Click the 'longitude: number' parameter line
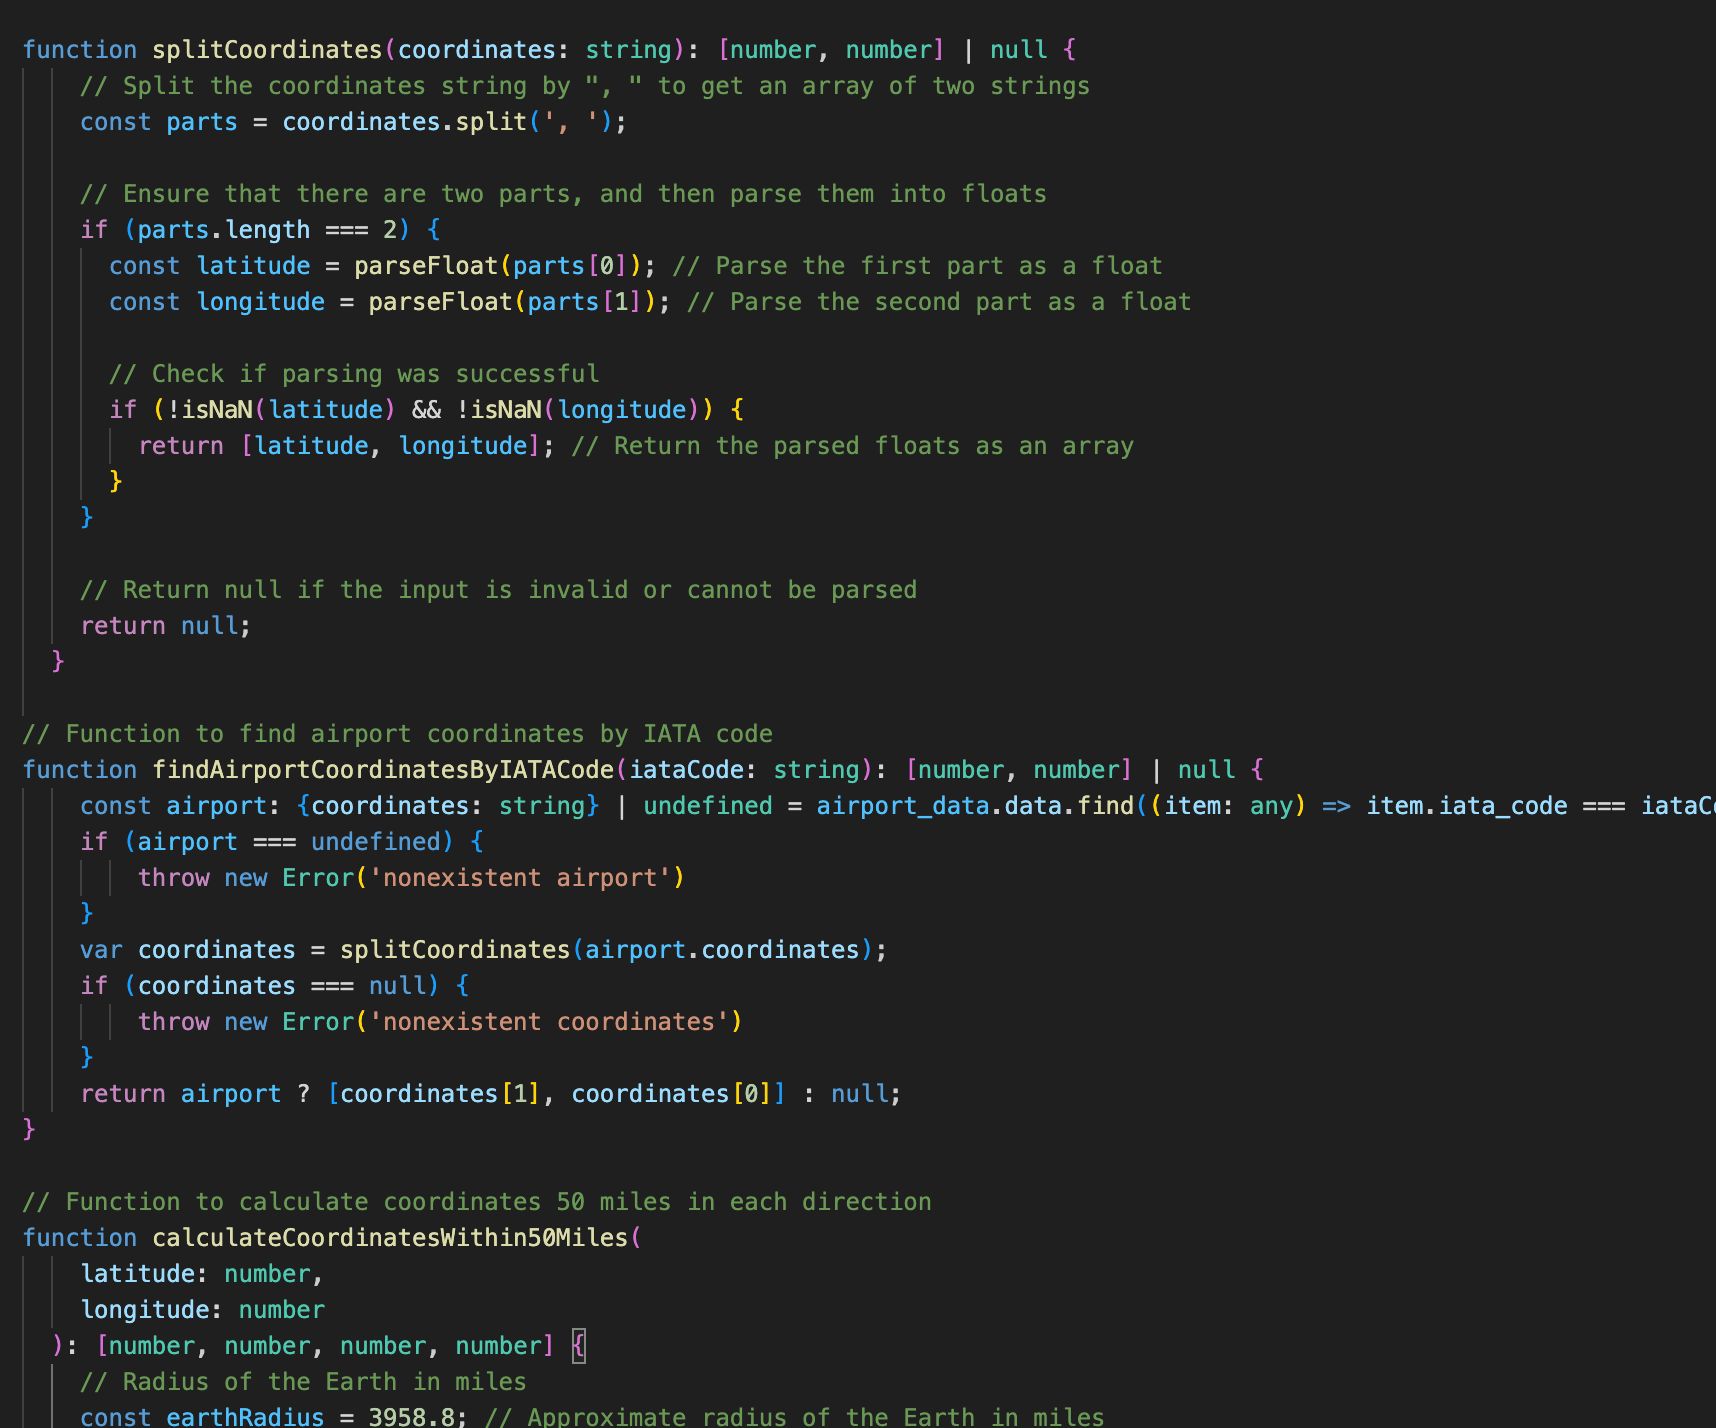This screenshot has width=1716, height=1428. (202, 1310)
